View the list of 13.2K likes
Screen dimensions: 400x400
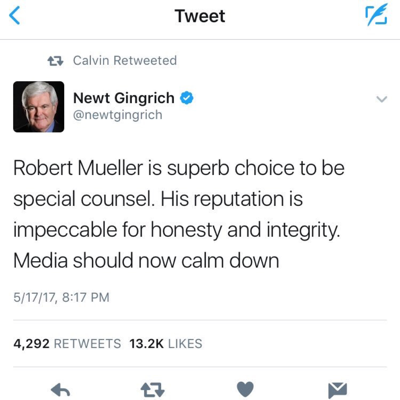(166, 344)
